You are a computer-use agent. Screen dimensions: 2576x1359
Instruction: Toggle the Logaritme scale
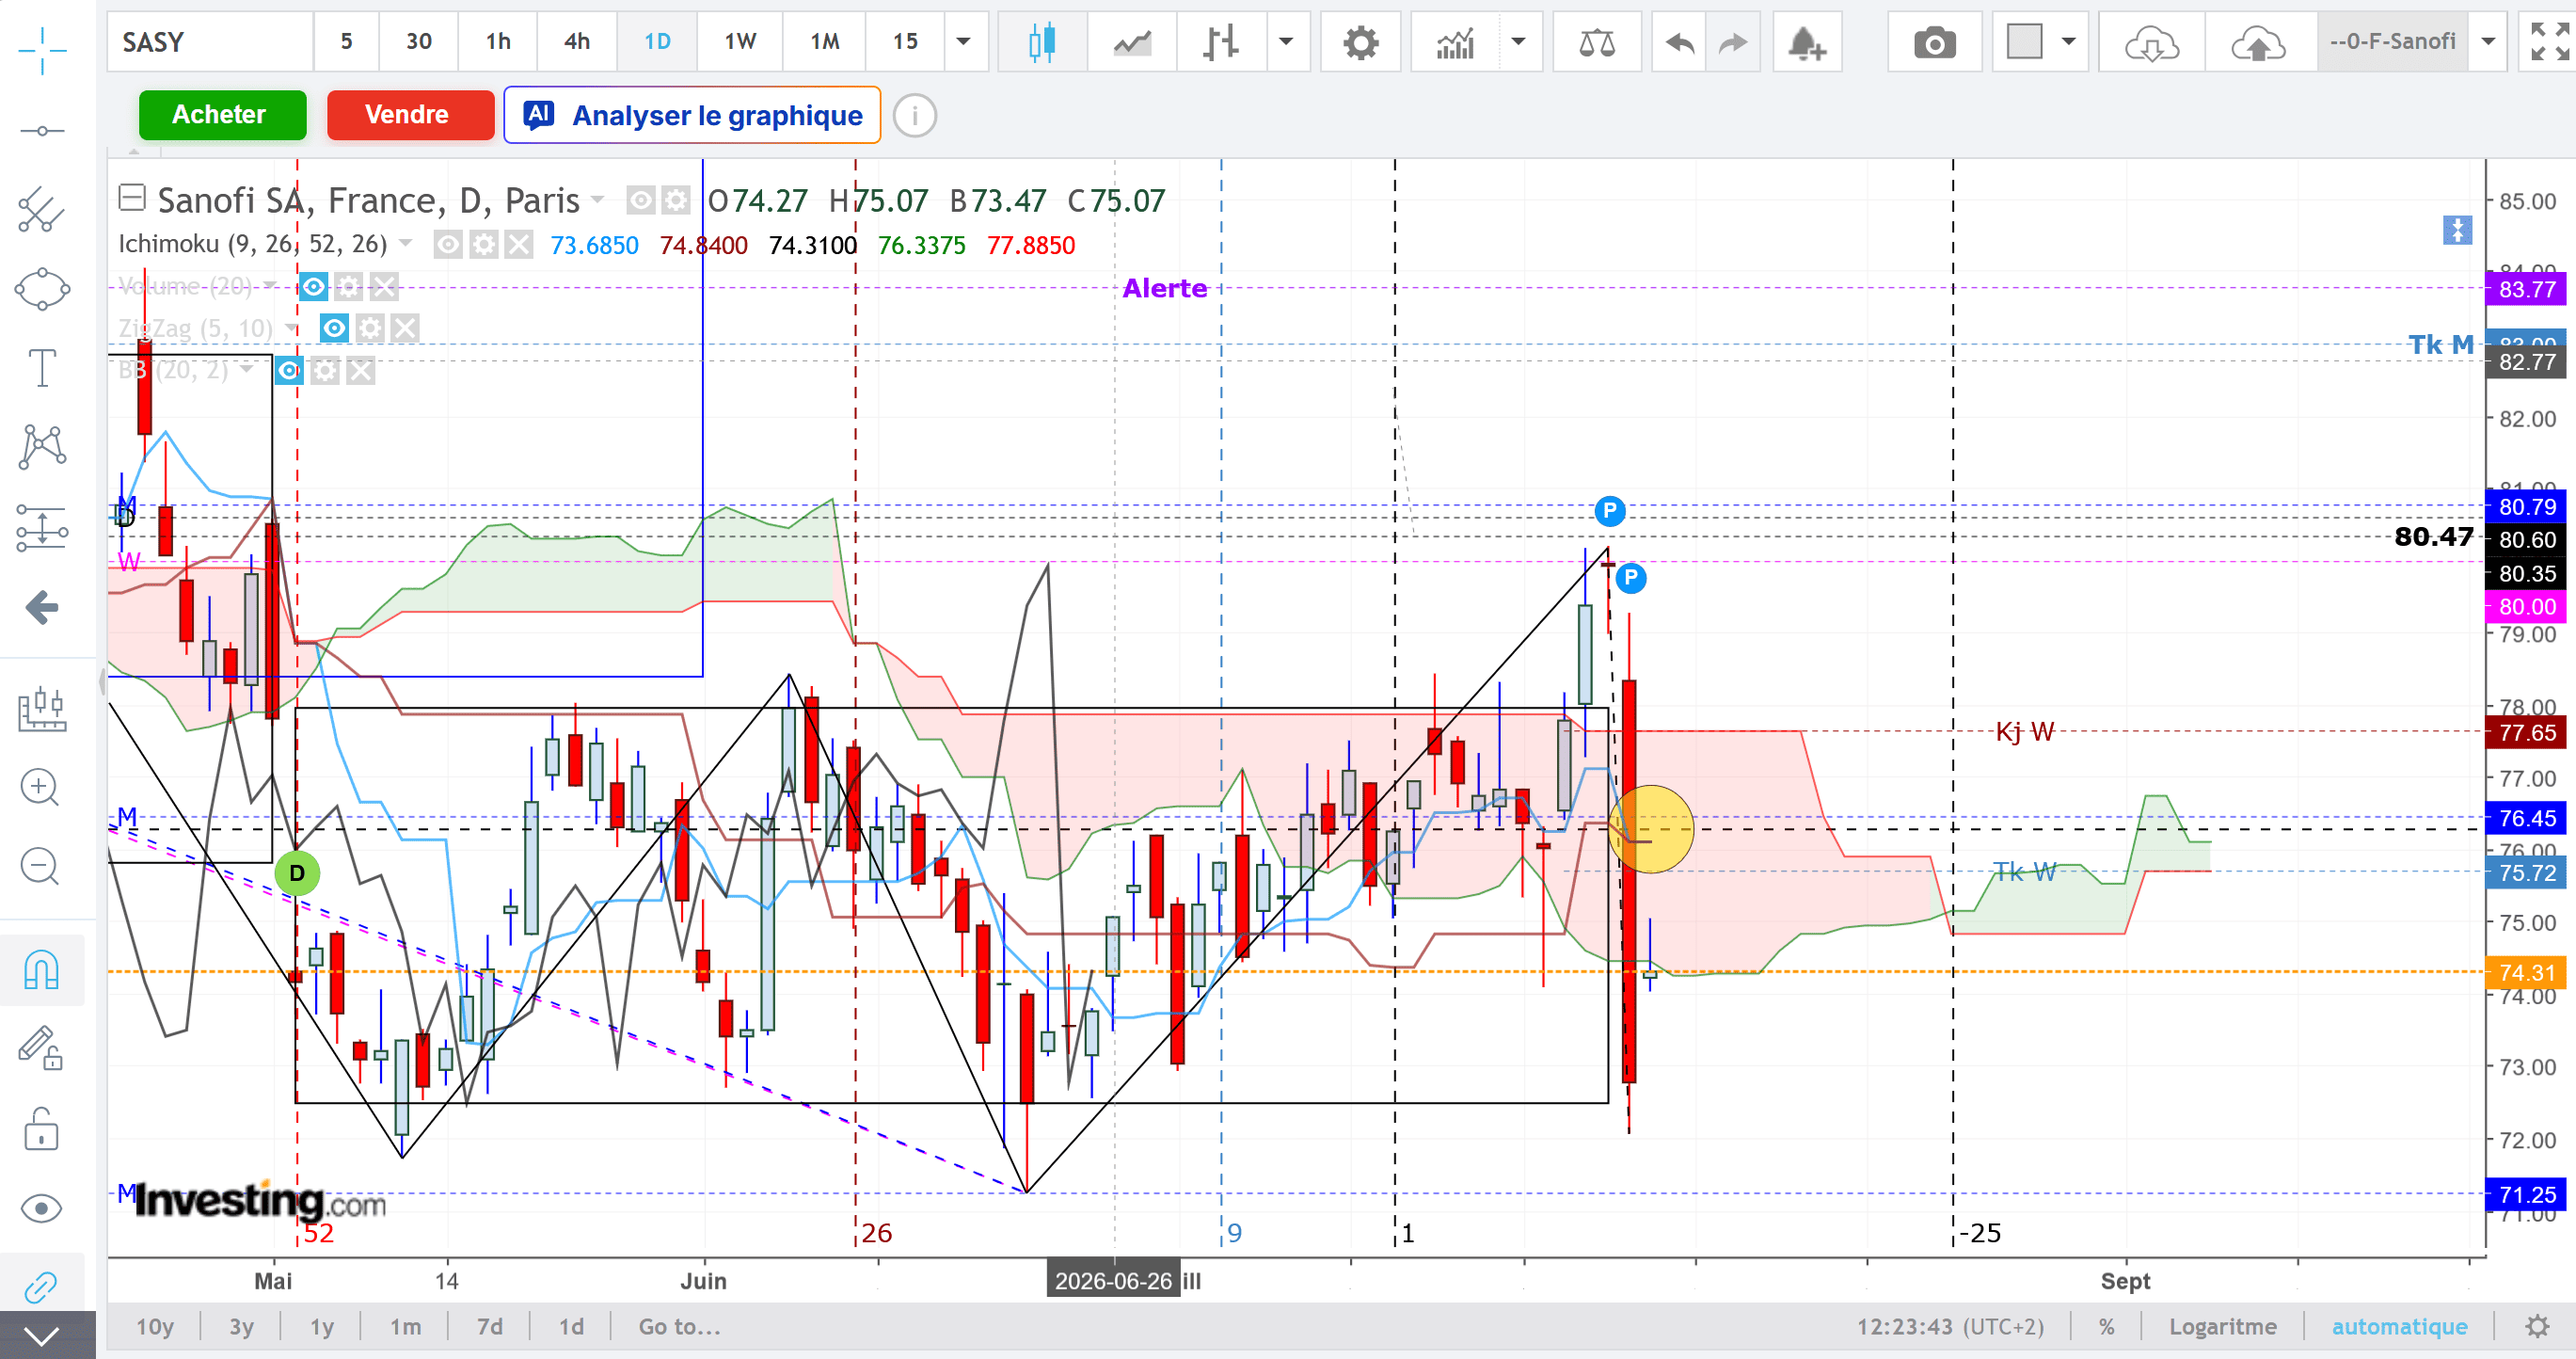click(2222, 1327)
